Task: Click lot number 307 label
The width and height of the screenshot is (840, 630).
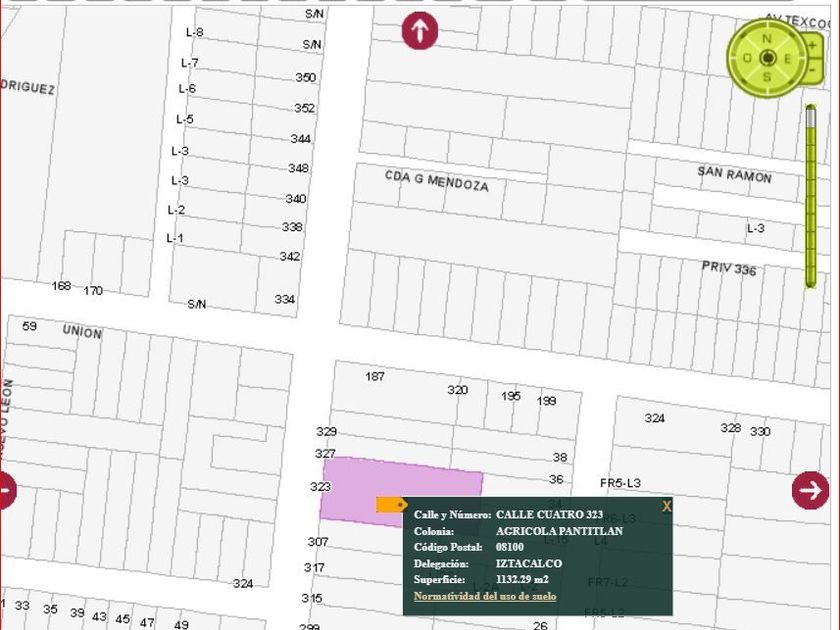Action: click(x=318, y=542)
